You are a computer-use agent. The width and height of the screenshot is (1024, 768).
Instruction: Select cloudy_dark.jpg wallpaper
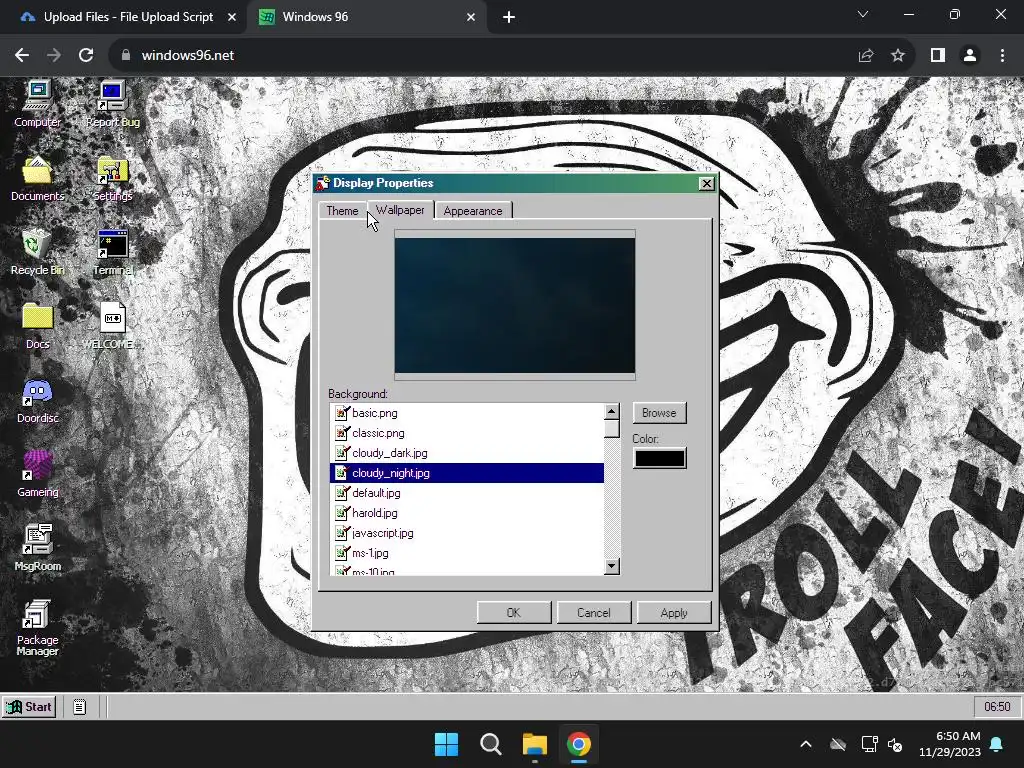(468, 453)
